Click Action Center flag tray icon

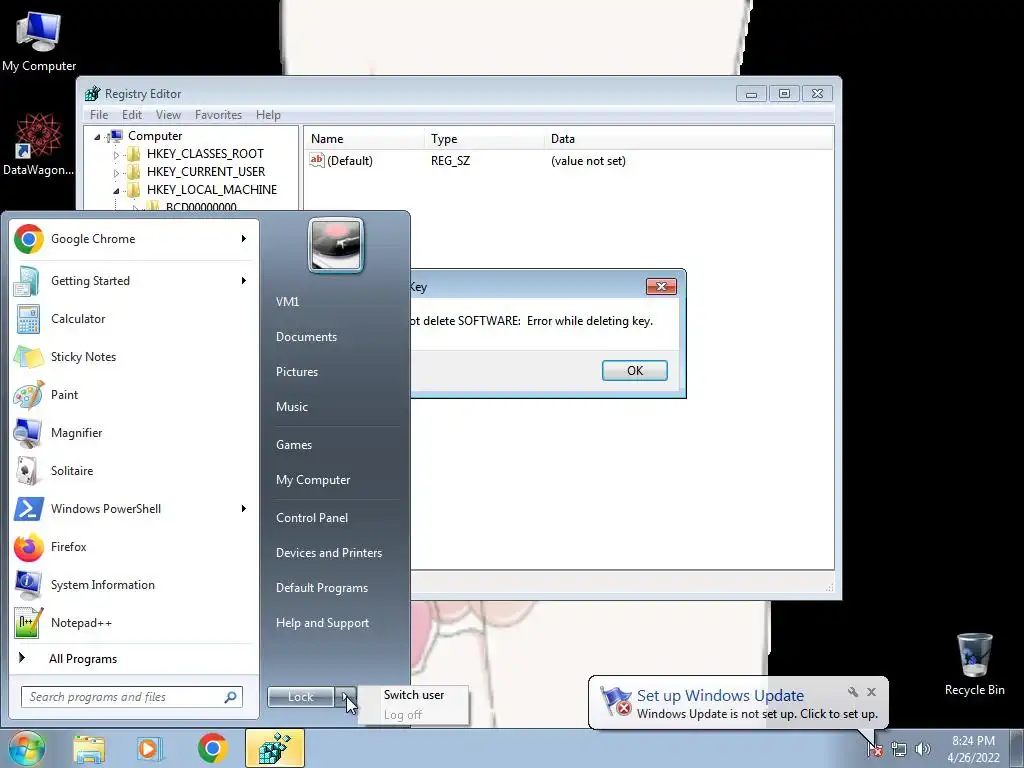[x=874, y=749]
